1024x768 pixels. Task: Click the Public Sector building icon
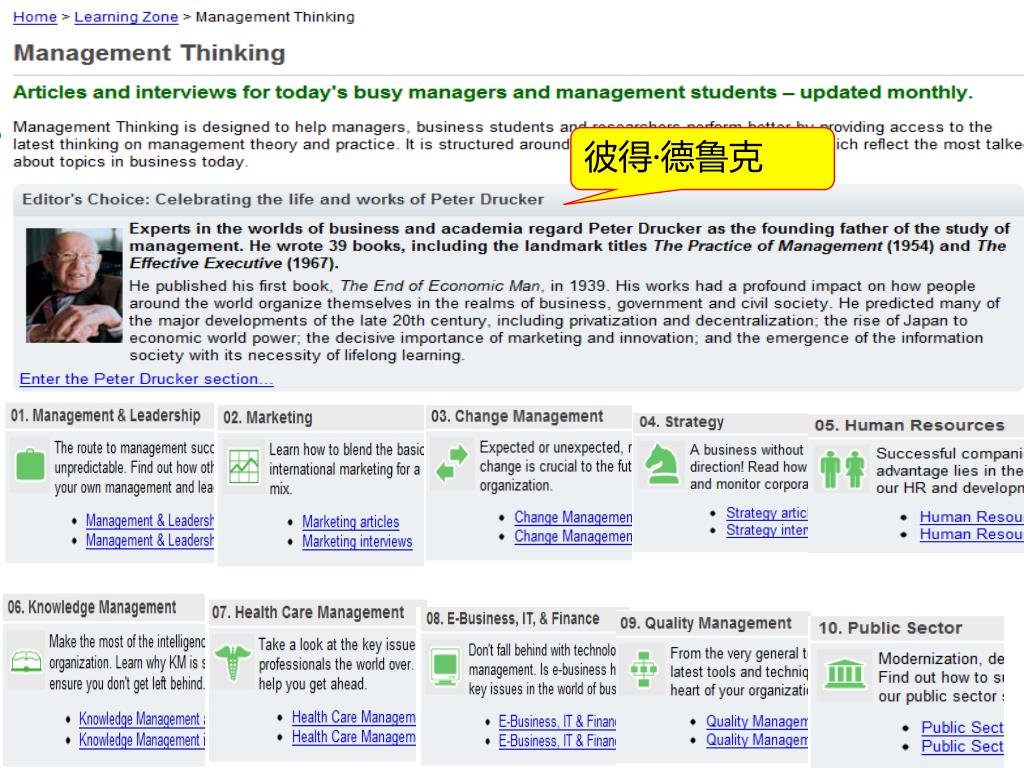pos(845,673)
